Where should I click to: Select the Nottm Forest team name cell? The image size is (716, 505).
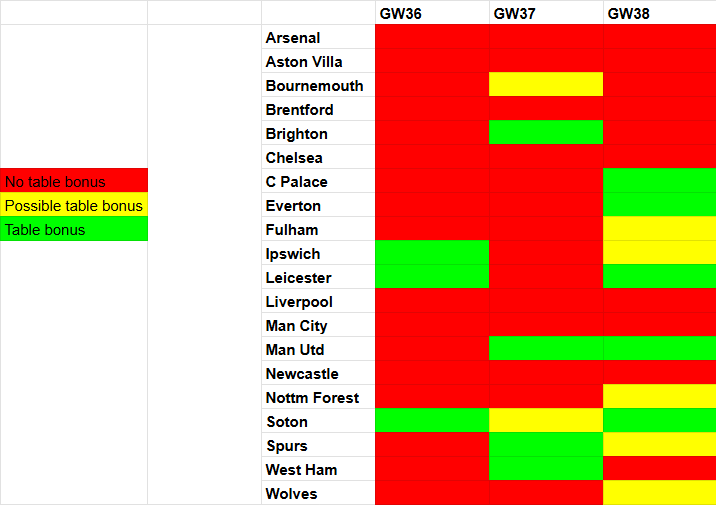point(318,398)
